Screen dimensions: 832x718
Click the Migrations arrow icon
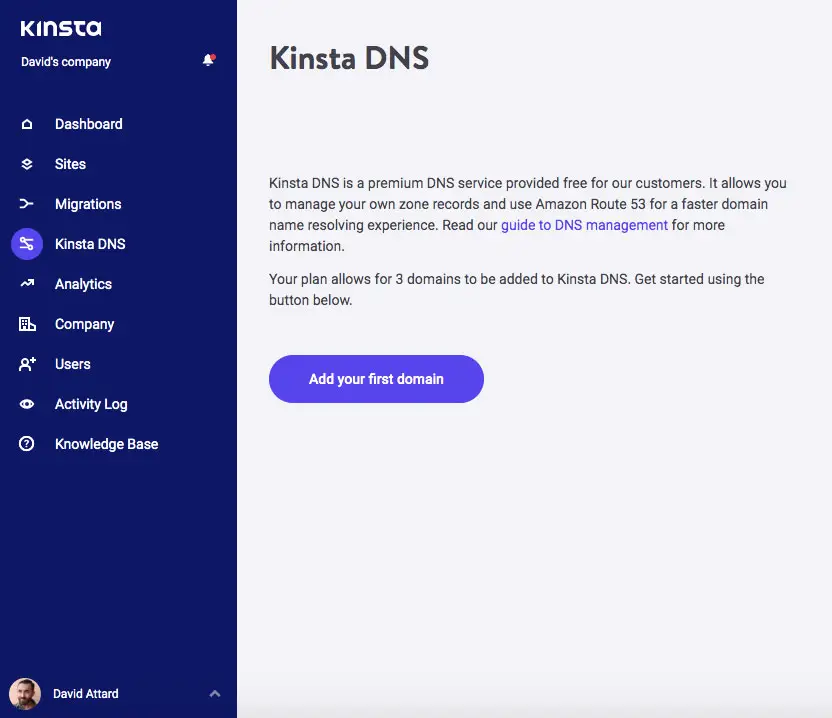[x=27, y=204]
